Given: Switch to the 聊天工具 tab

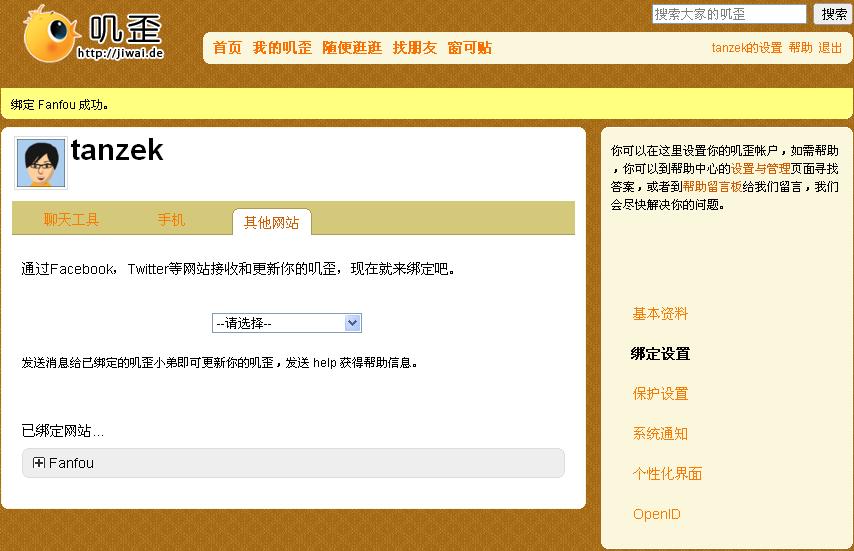Looking at the screenshot, I should 71,219.
